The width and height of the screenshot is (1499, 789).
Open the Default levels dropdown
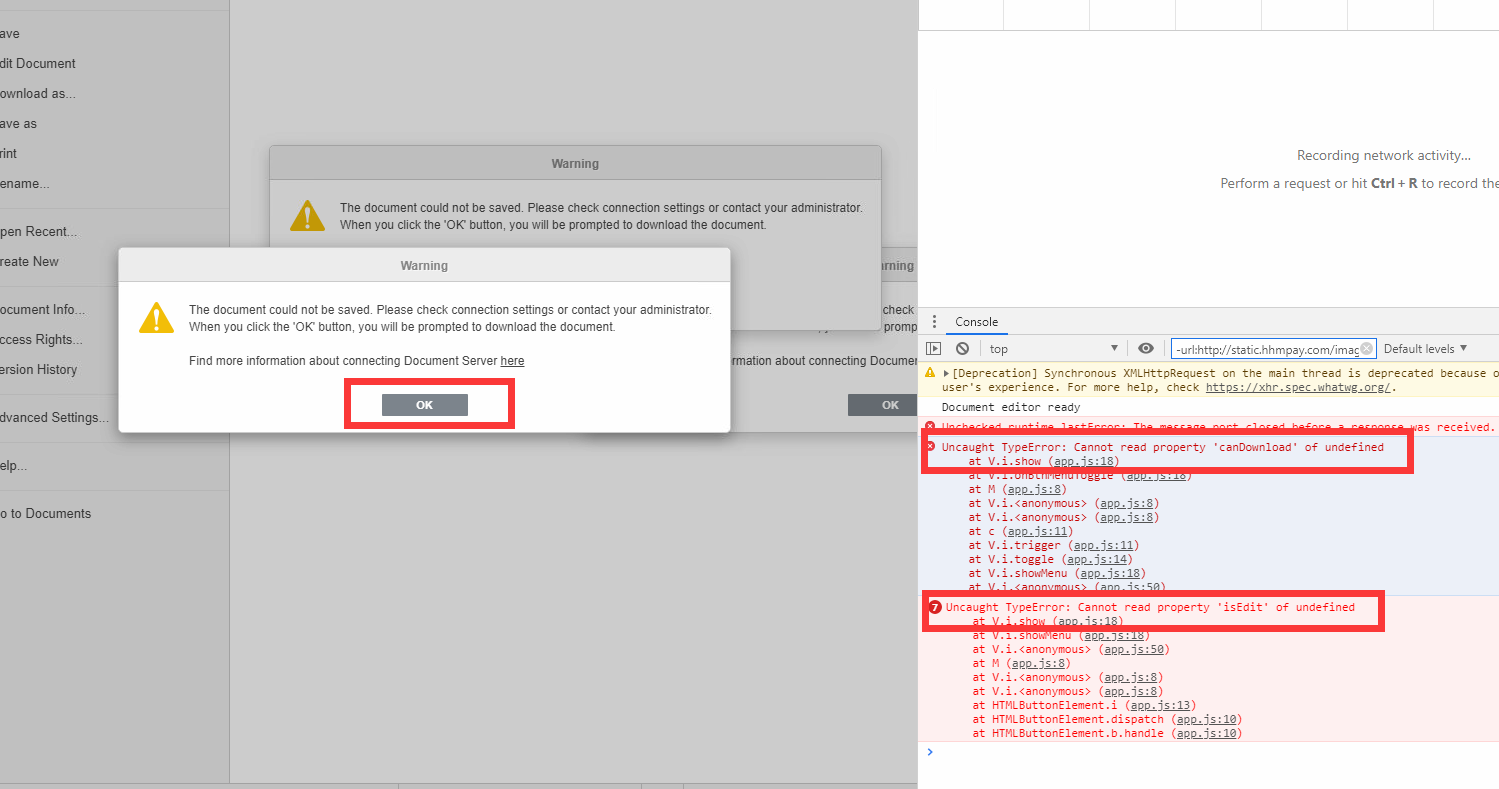coord(1425,348)
